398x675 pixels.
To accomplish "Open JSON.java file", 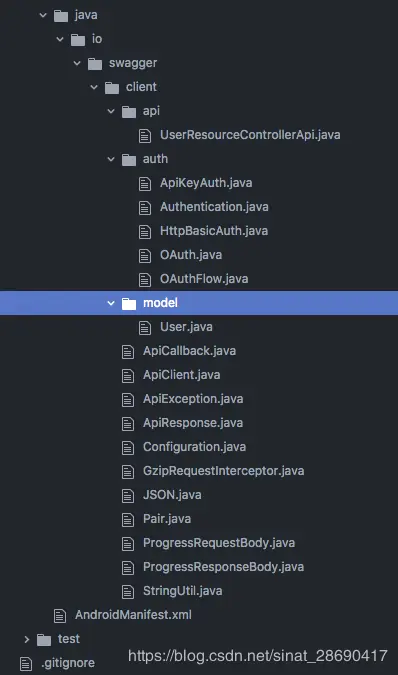I will pyautogui.click(x=172, y=495).
